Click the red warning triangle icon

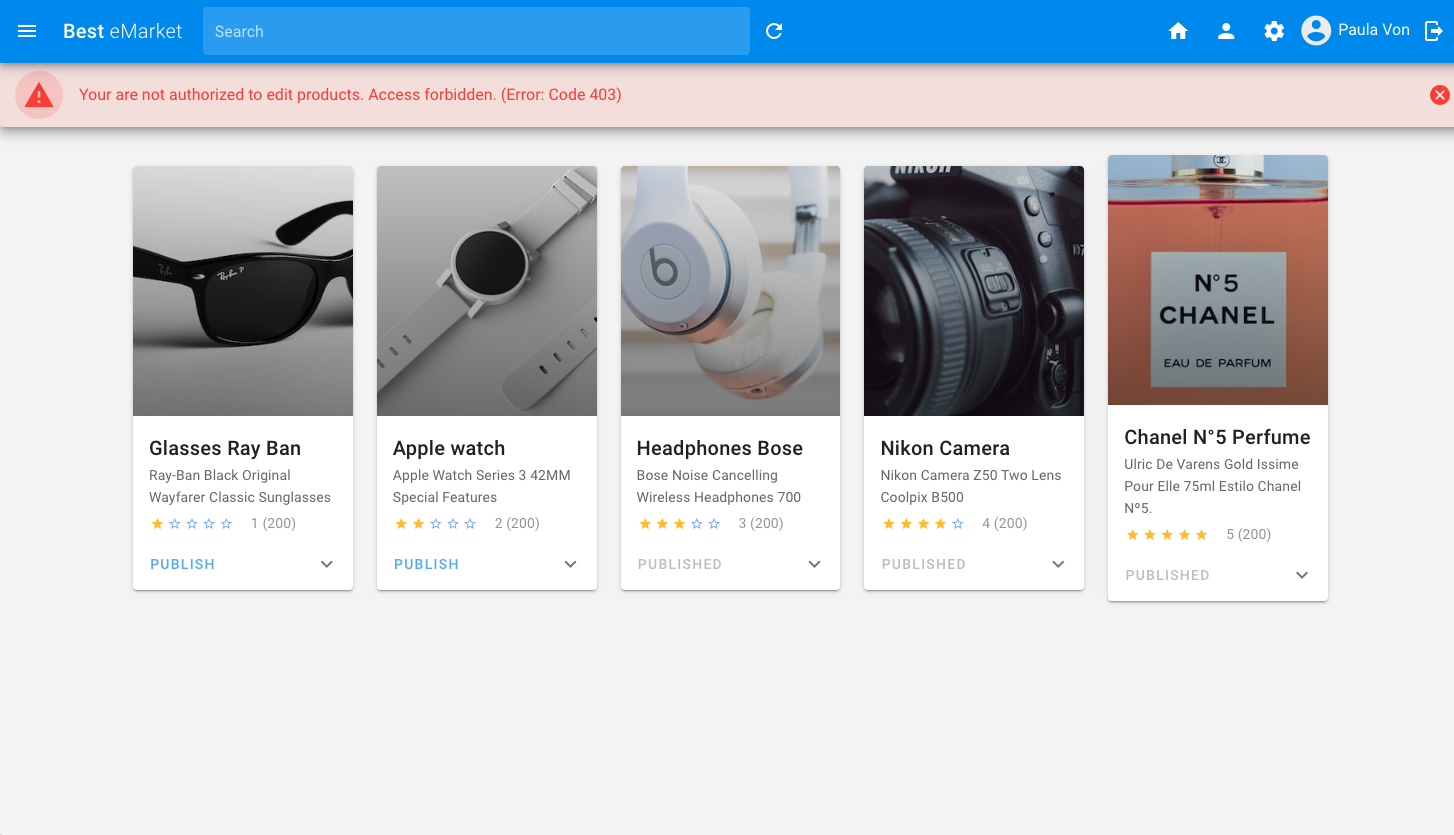[39, 95]
